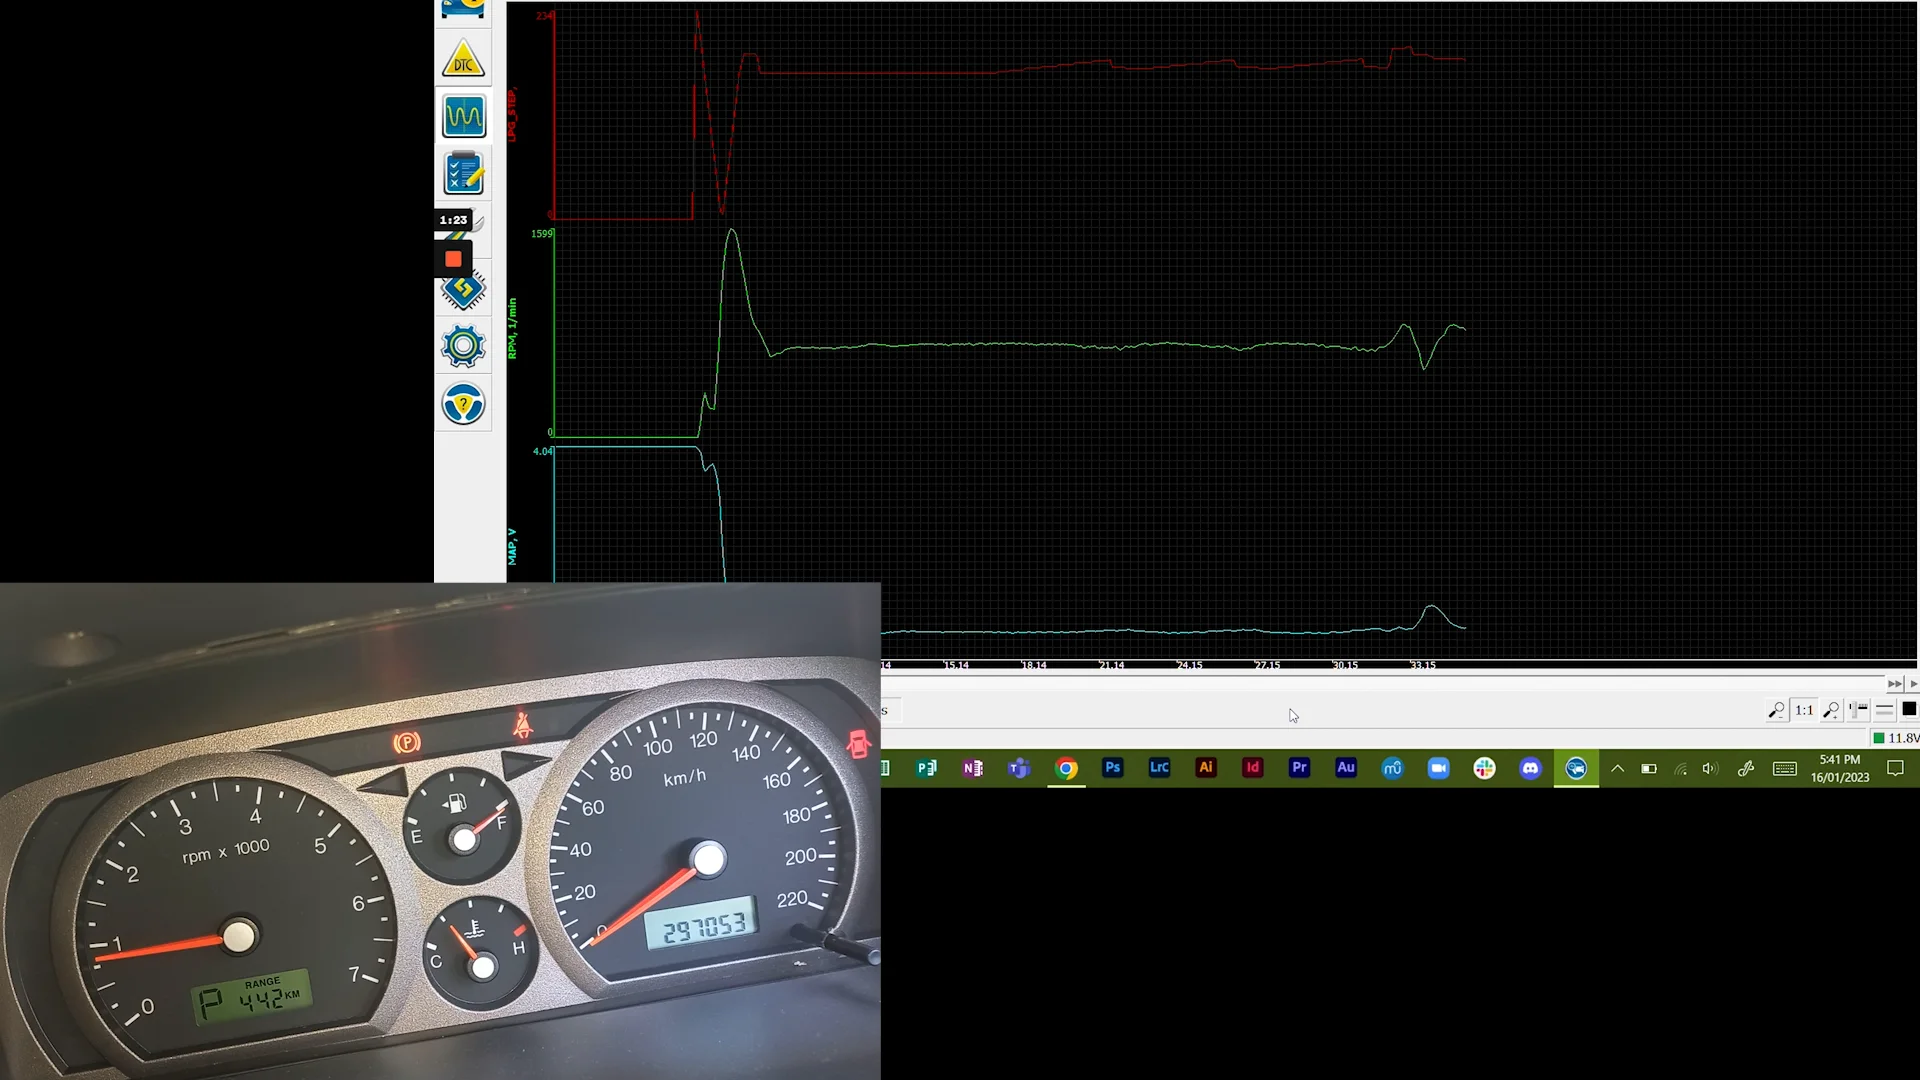Stop the recording with the orange square
Viewport: 1920px width, 1080px height.
pos(453,258)
